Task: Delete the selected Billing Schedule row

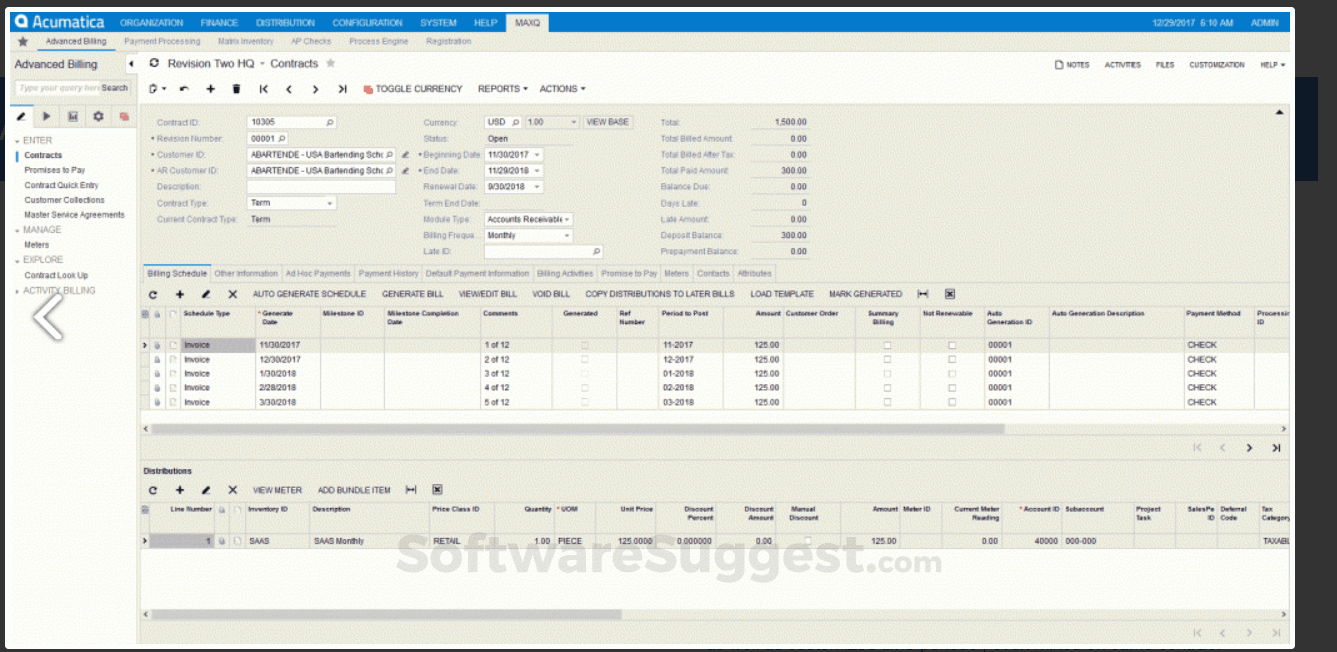Action: [x=232, y=295]
